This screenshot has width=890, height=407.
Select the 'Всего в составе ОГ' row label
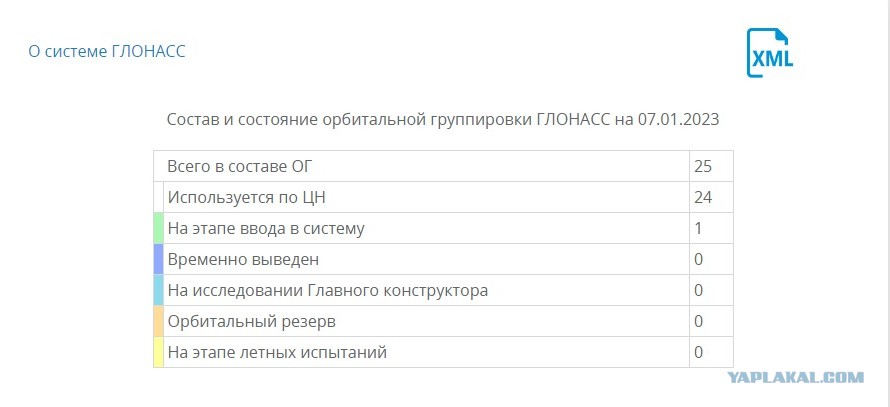pyautogui.click(x=240, y=167)
